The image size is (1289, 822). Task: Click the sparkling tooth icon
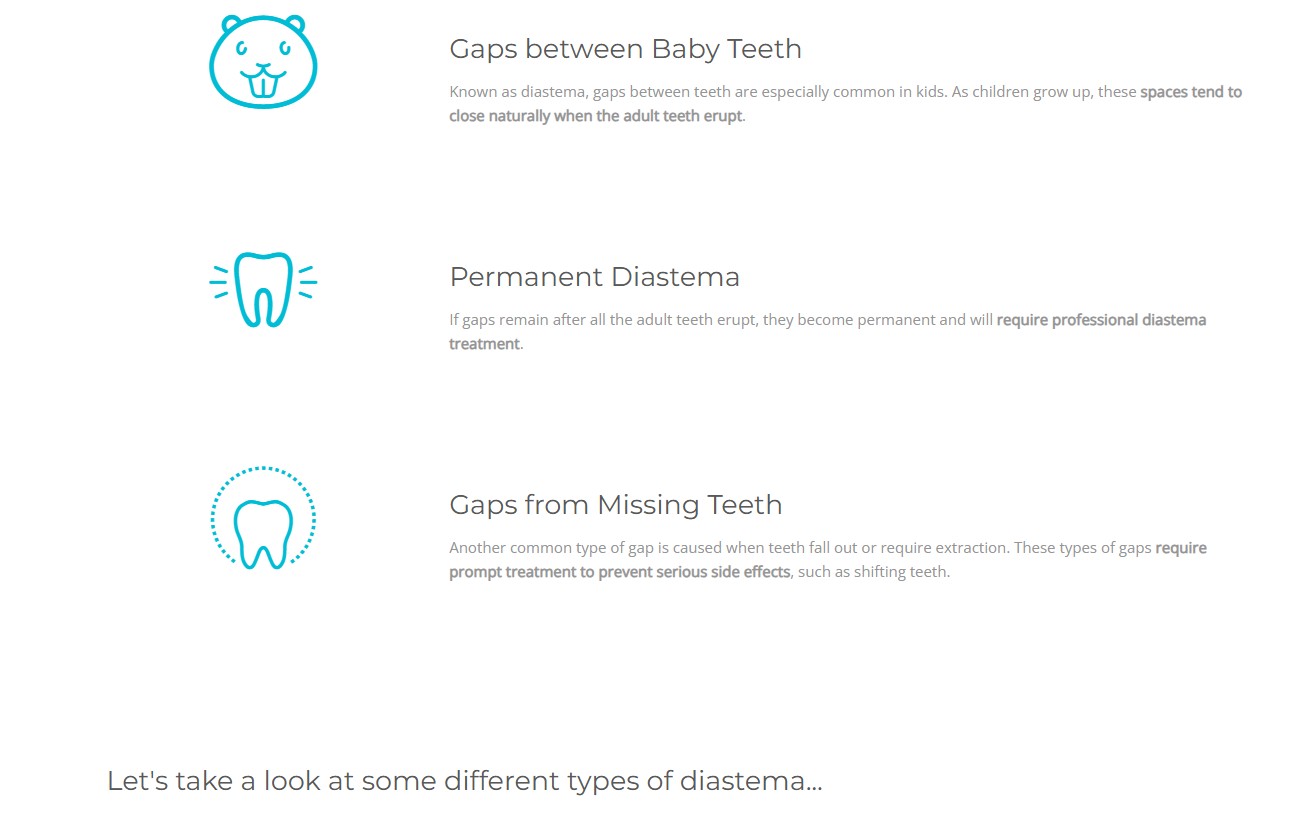point(263,288)
